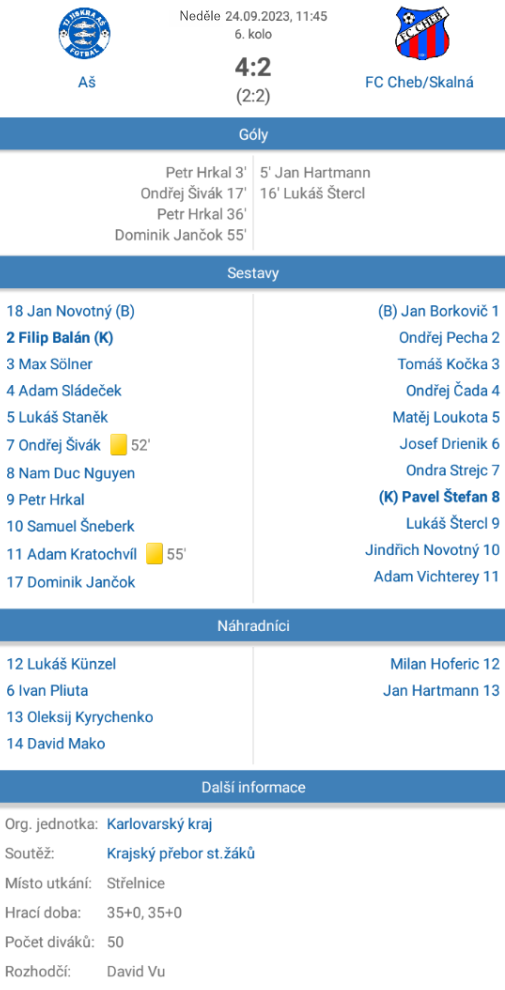Click the 16' Lukáš Štercl goal entry
The width and height of the screenshot is (505, 990).
pyautogui.click(x=312, y=193)
